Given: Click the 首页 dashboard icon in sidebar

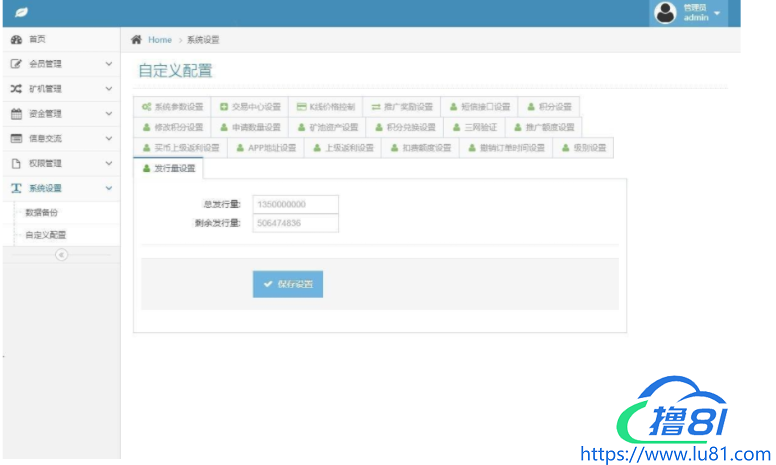Looking at the screenshot, I should pyautogui.click(x=16, y=39).
